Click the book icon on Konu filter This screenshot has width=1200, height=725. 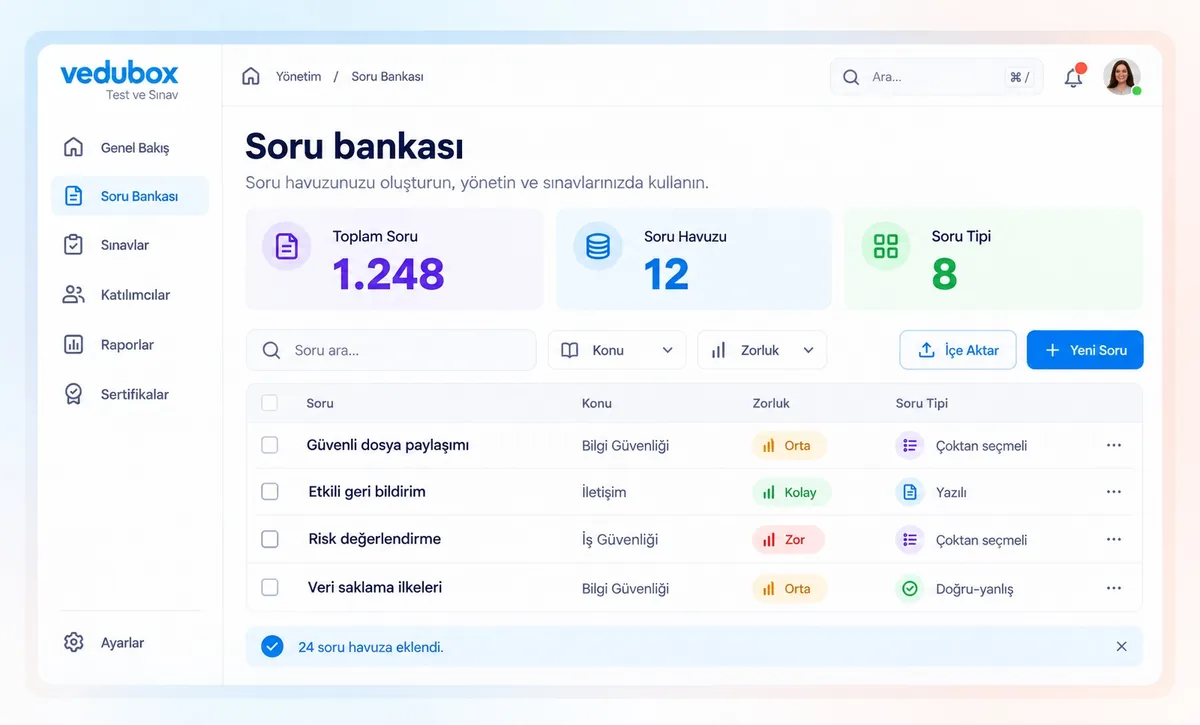(570, 351)
